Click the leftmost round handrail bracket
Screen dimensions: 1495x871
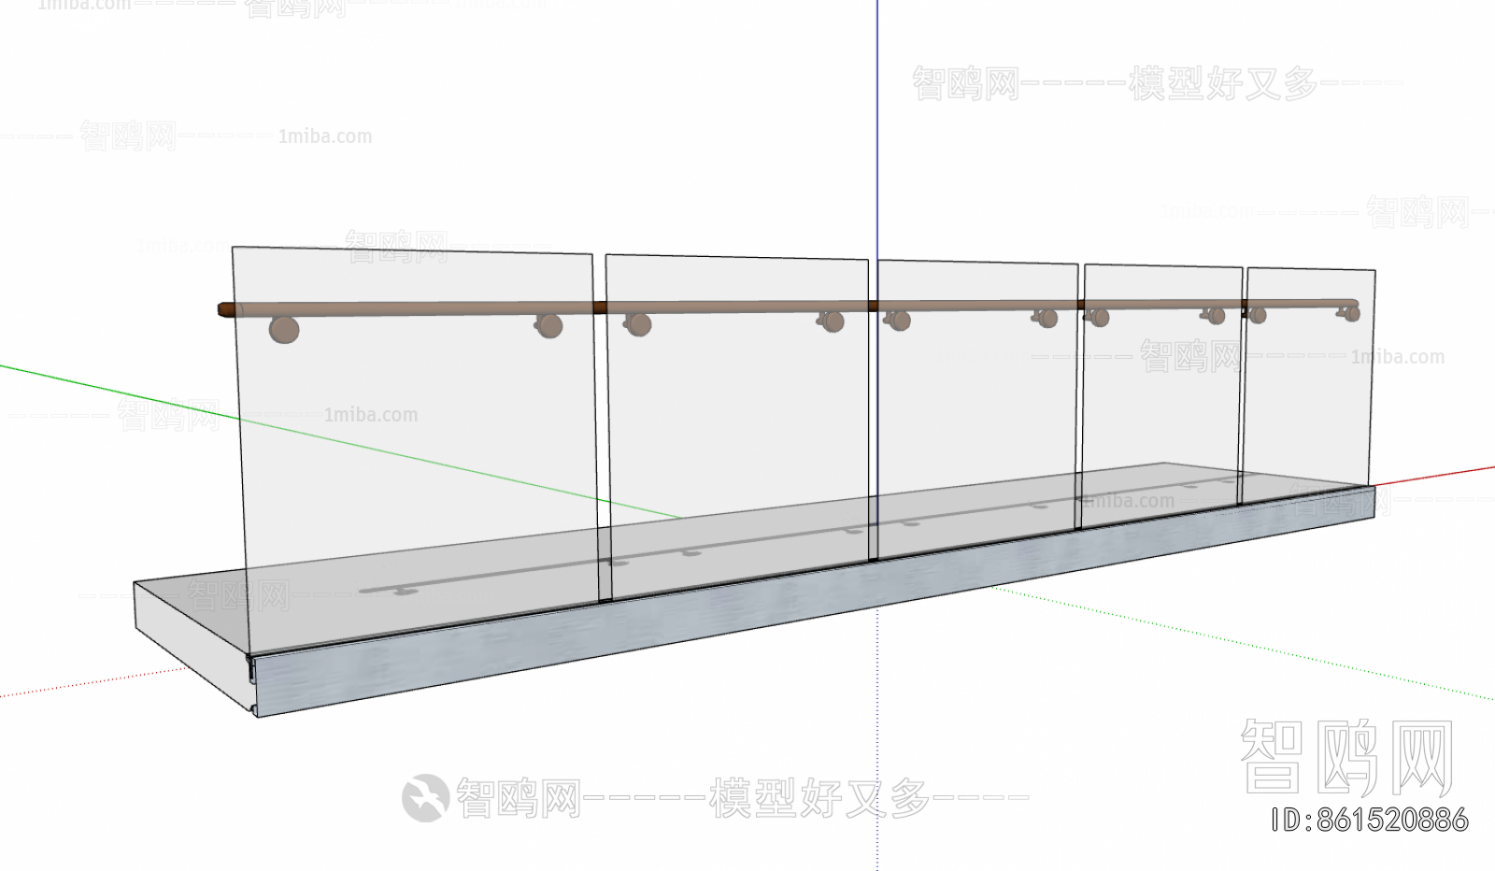click(283, 327)
